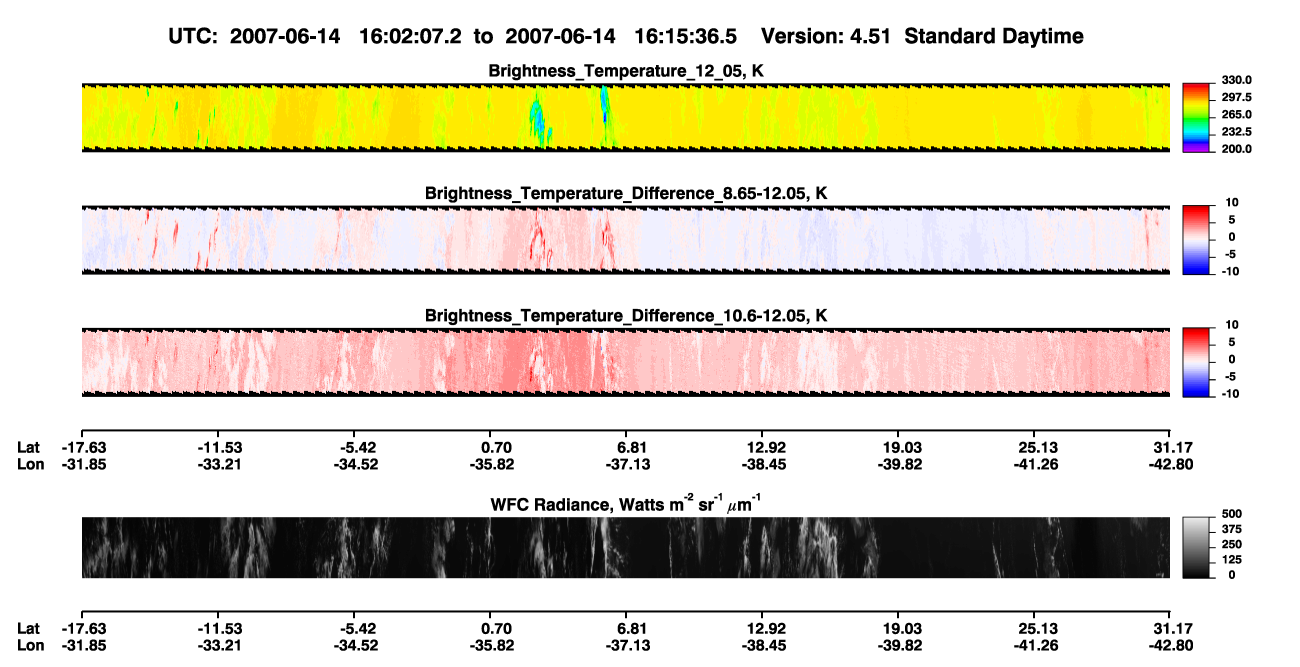The image size is (1300, 667).
Task: Click longitude -33.21 on the bottom axis
Action: click(x=218, y=645)
